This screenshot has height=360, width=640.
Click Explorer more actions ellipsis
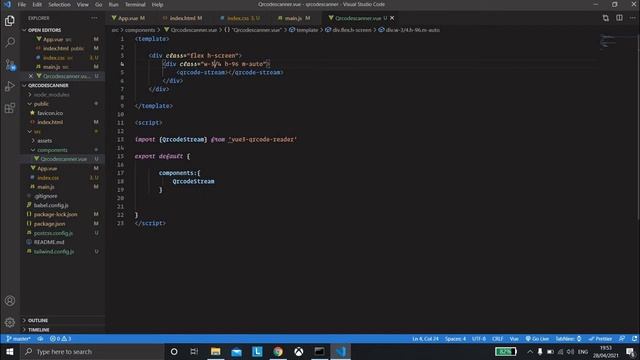pyautogui.click(x=95, y=18)
